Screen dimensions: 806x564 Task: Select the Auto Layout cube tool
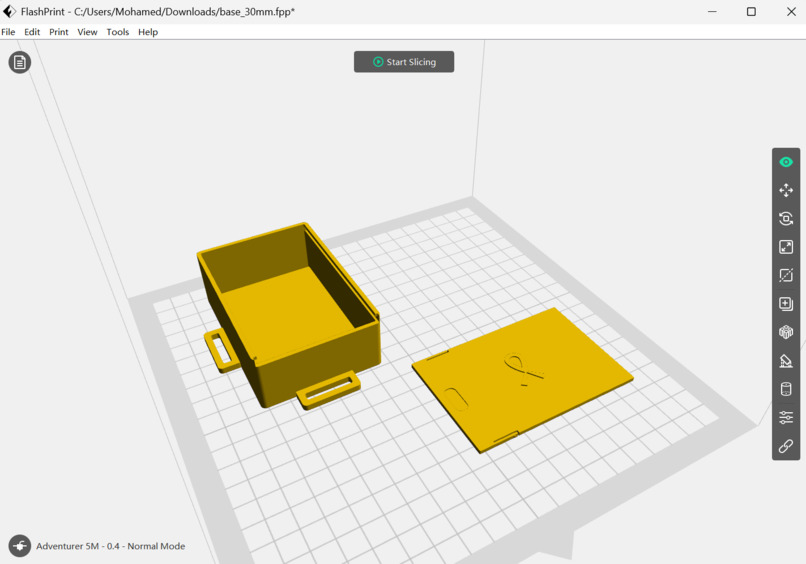coord(785,332)
